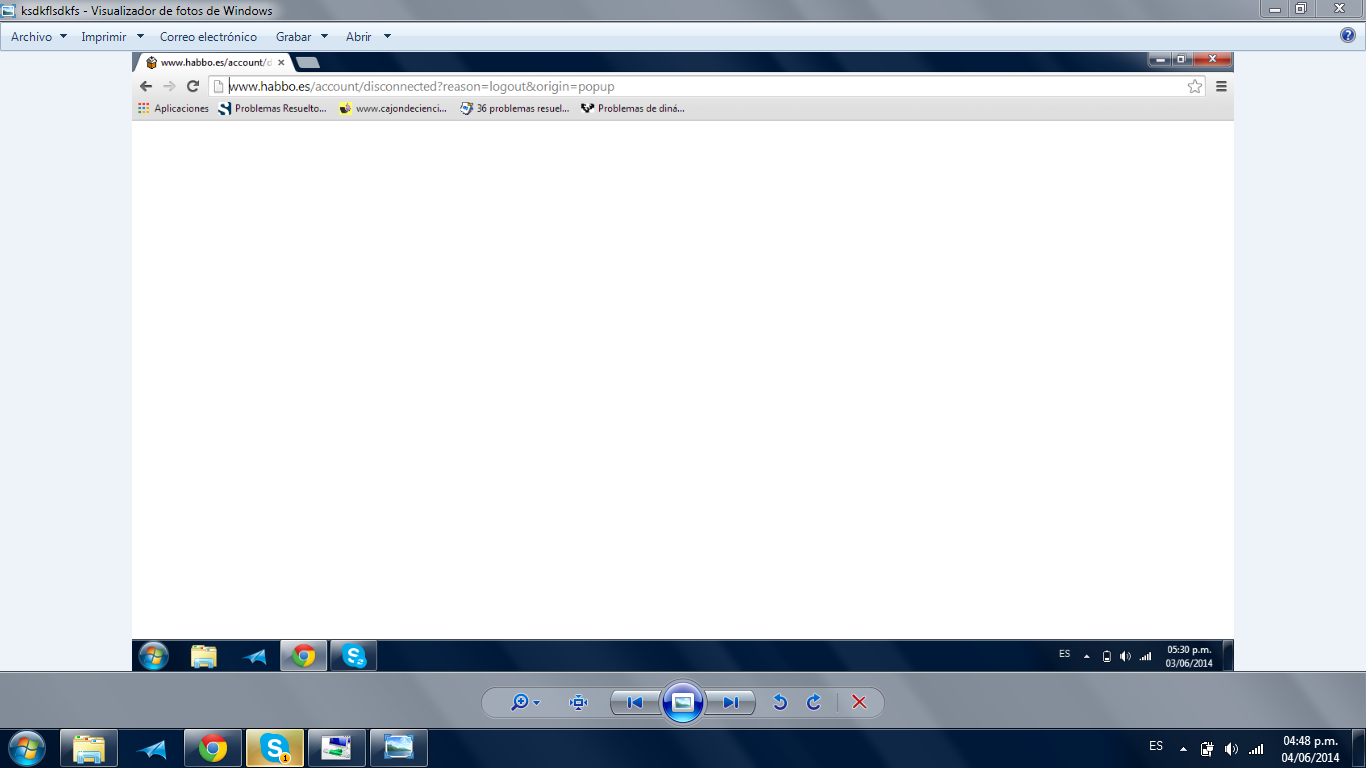Open Skype from the bottom taskbar

(x=275, y=748)
